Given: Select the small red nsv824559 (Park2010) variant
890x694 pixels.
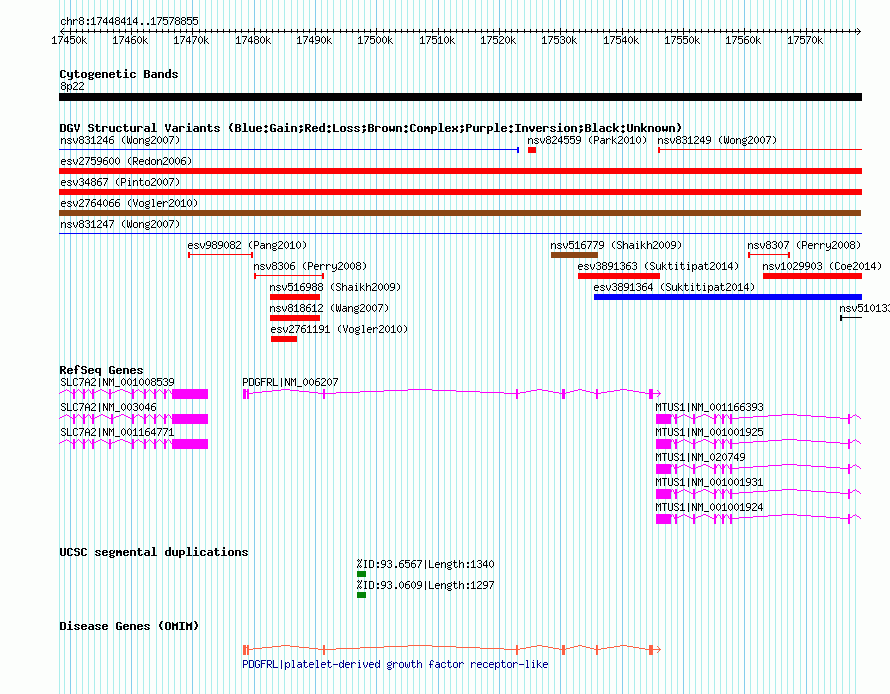Looking at the screenshot, I should (x=532, y=150).
